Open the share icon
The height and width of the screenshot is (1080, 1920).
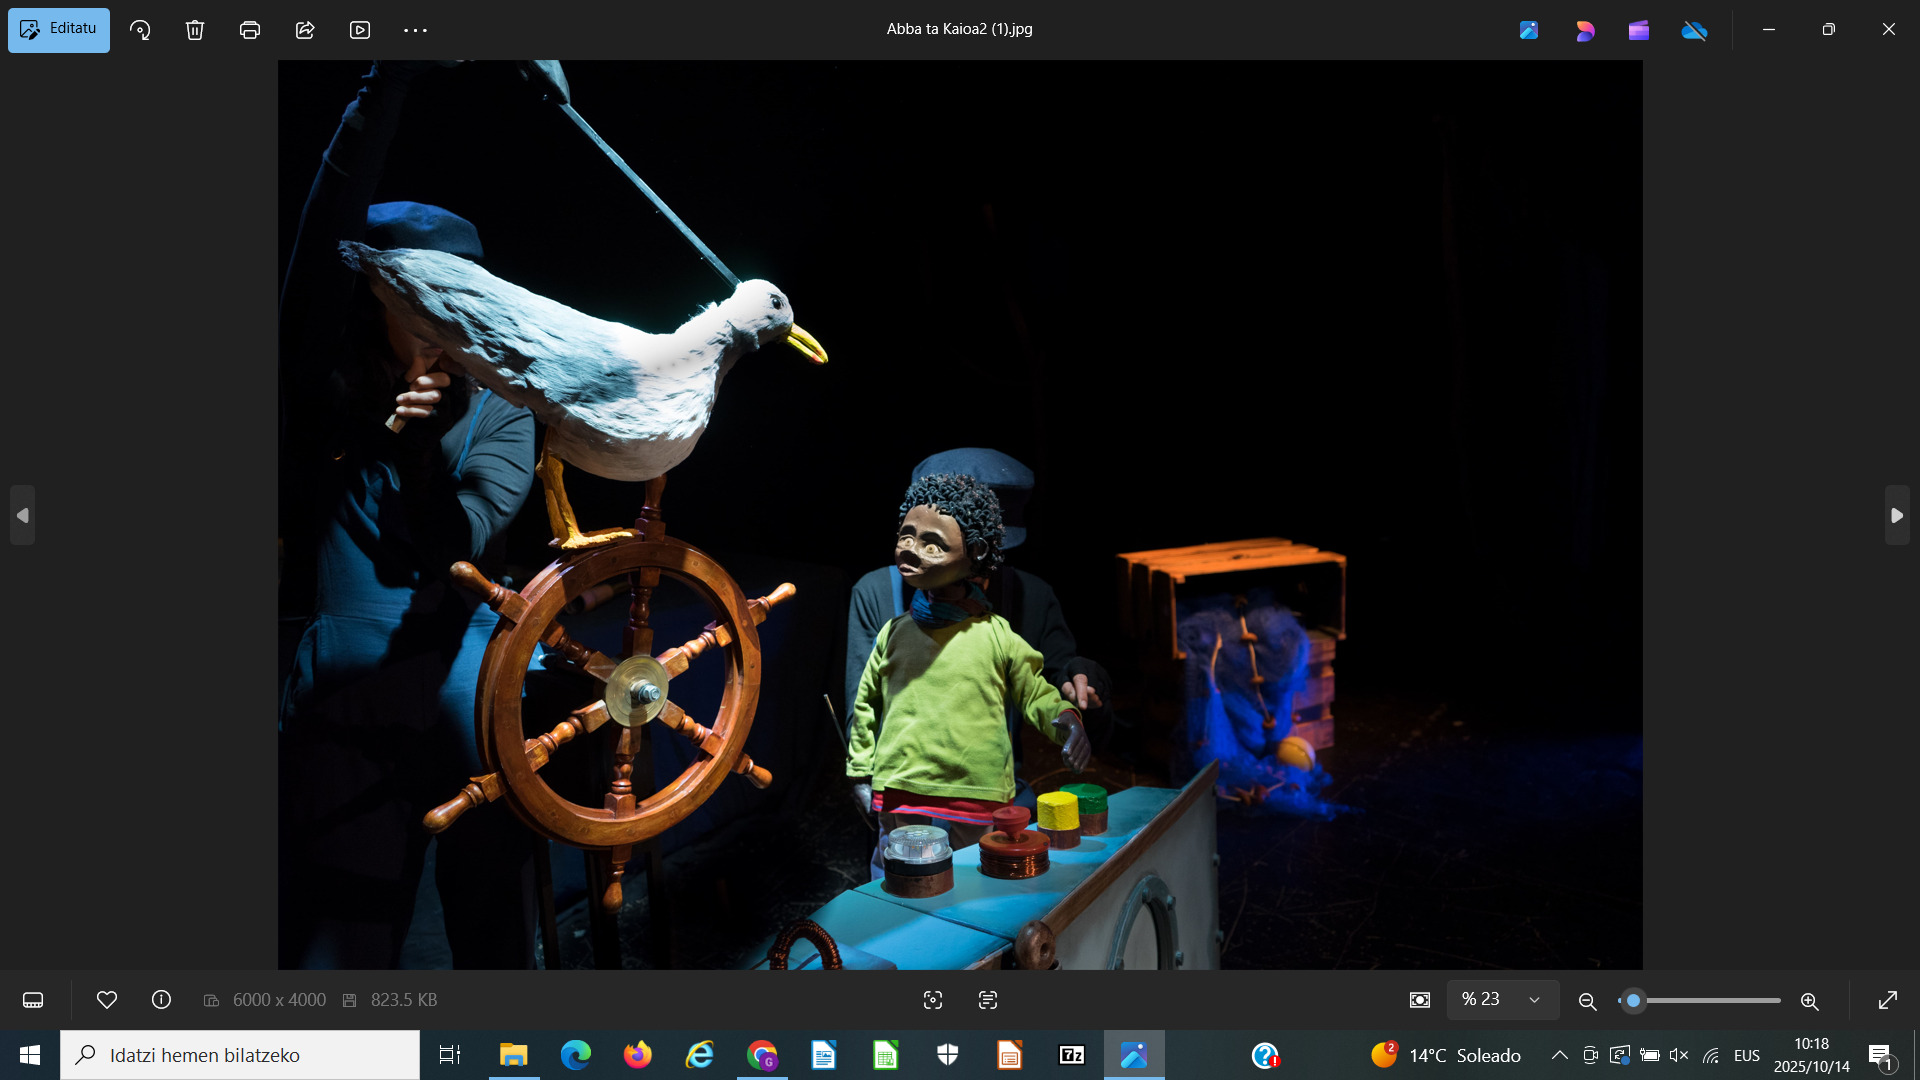click(x=305, y=30)
